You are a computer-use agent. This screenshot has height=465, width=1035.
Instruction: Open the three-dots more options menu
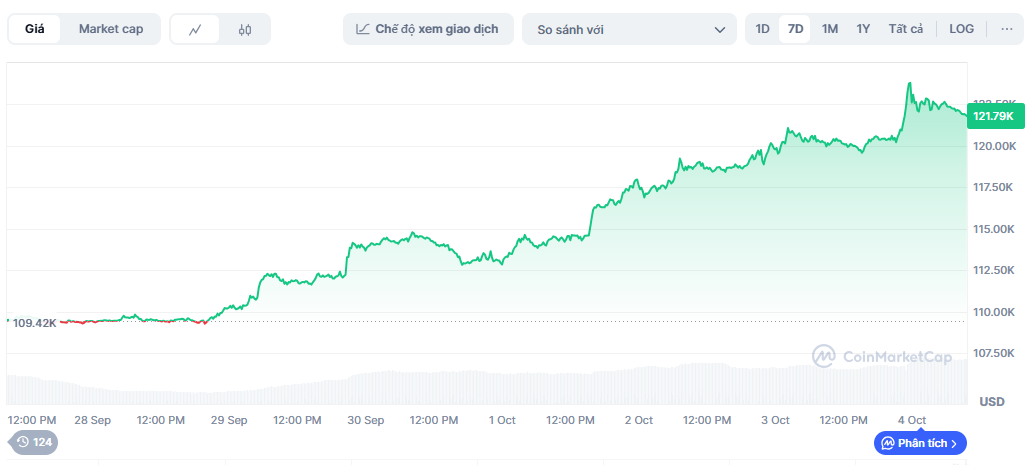[x=1006, y=29]
